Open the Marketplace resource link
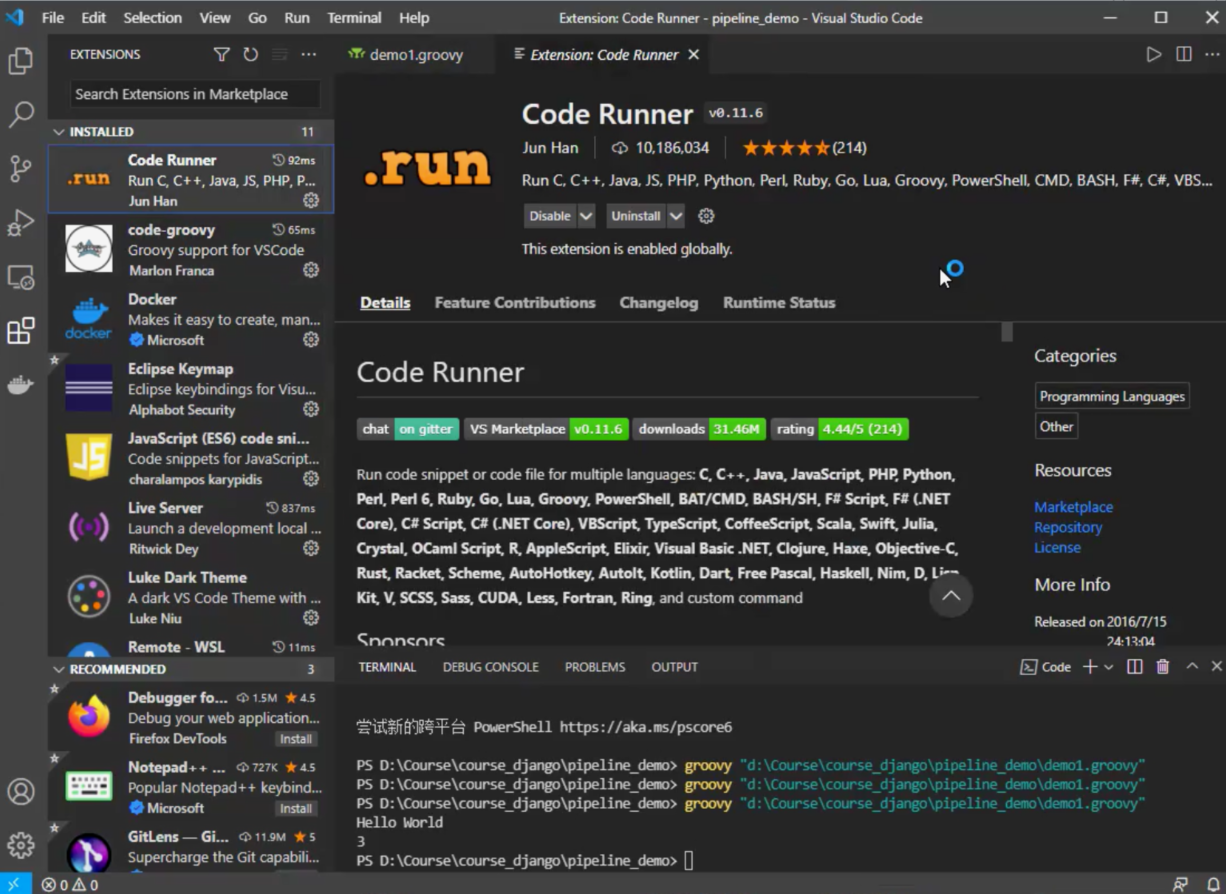The image size is (1226, 894). coord(1073,507)
